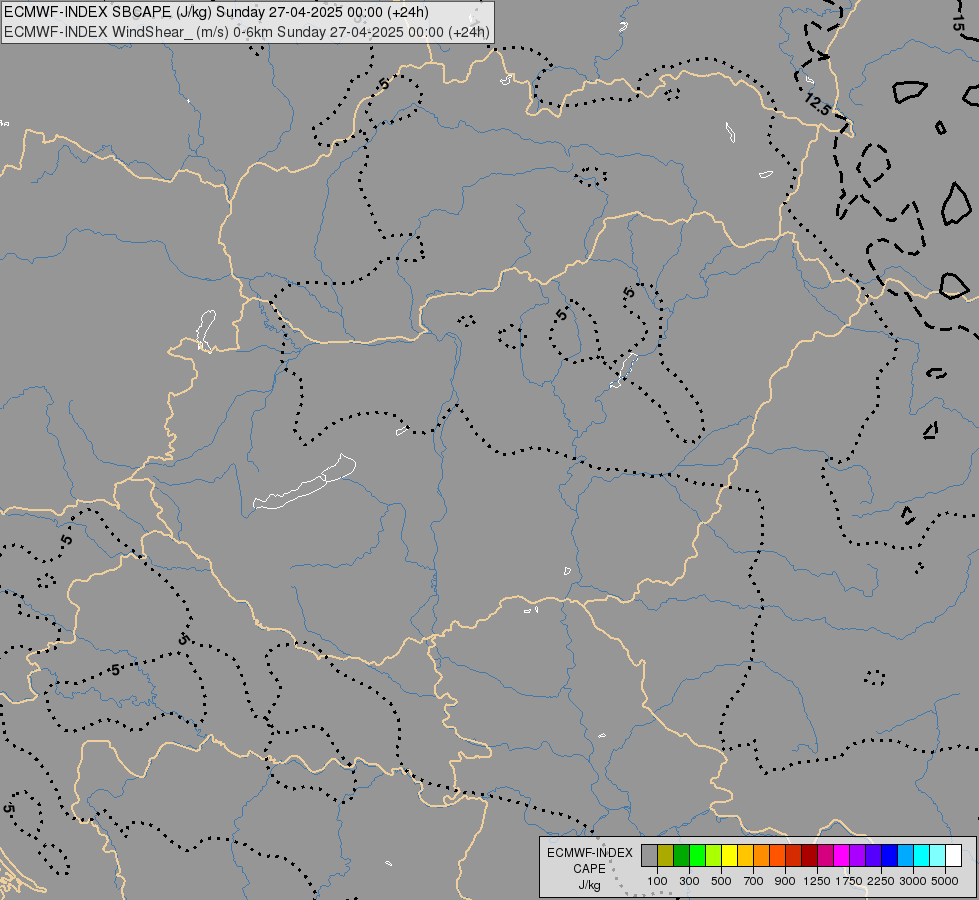Image resolution: width=979 pixels, height=900 pixels.
Task: Click the '3000' legend value
Action: 912,881
